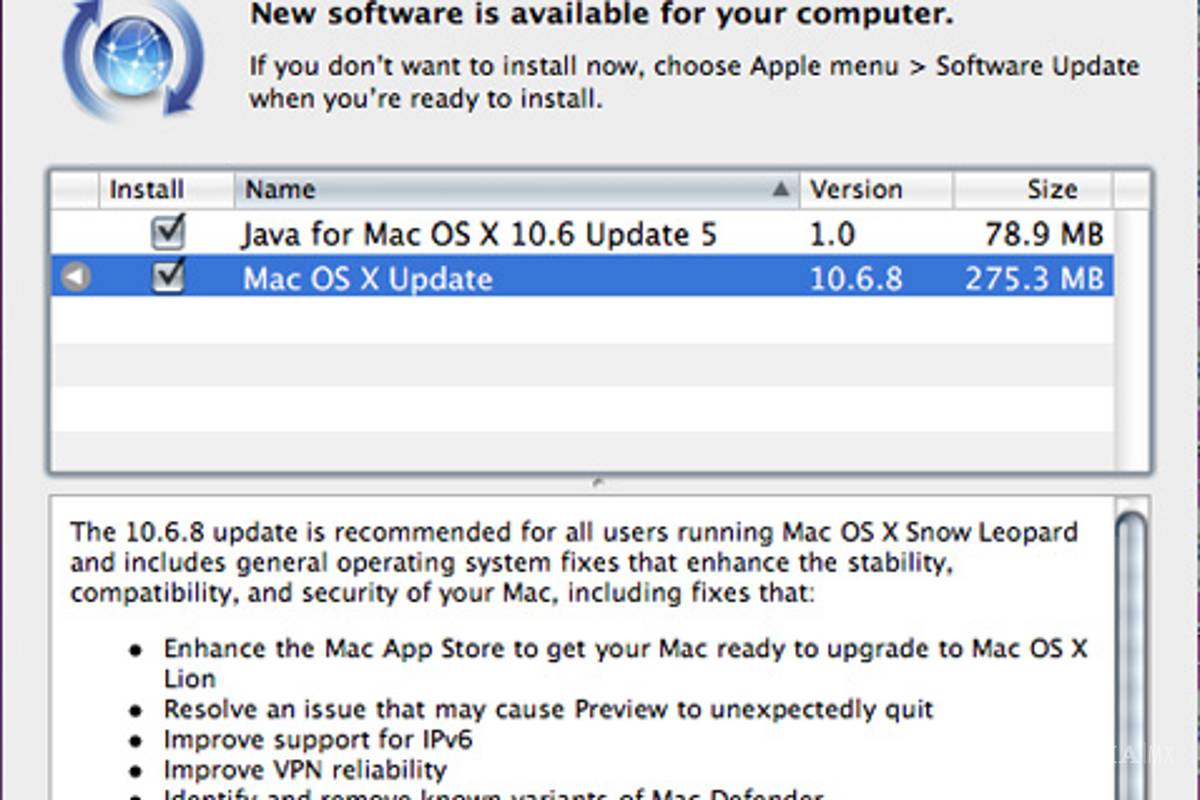Click the split-pane divider handle below the list
Viewport: 1200px width, 800px height.
click(x=598, y=483)
